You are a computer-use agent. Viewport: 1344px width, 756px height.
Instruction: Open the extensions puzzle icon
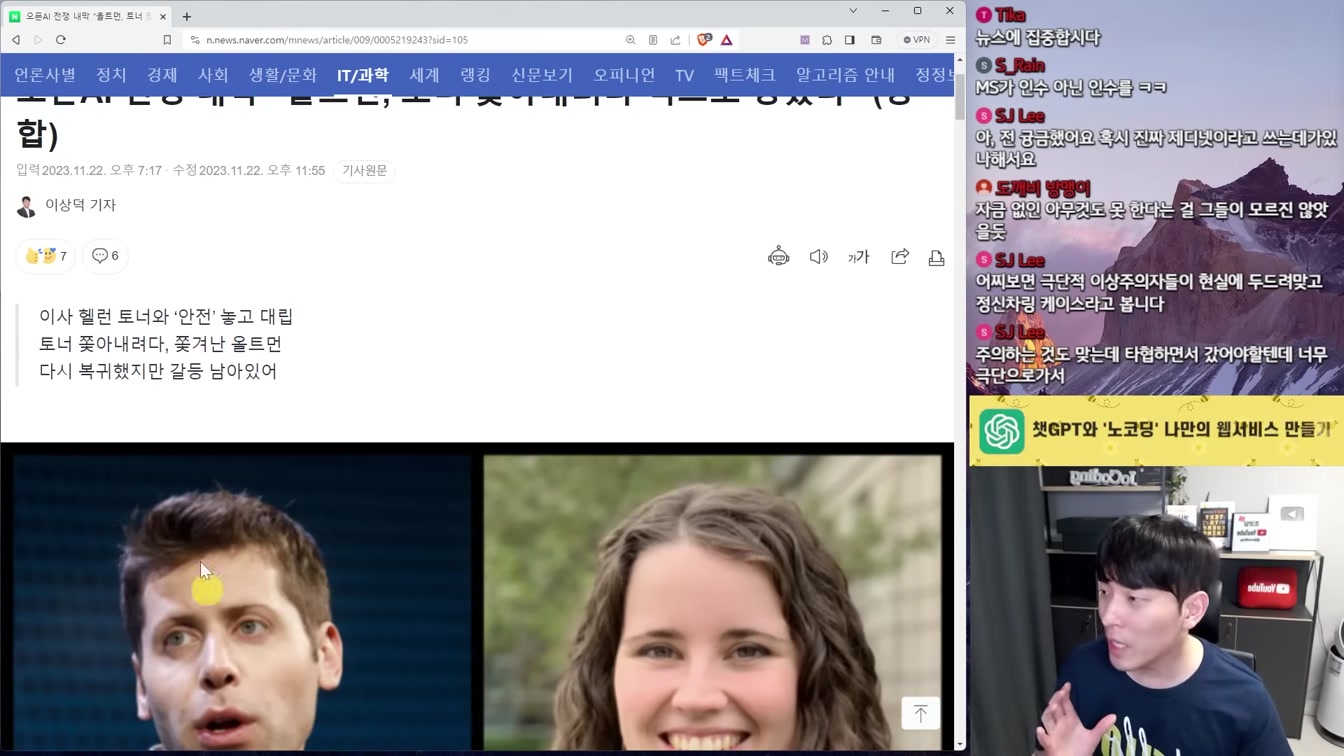(827, 40)
